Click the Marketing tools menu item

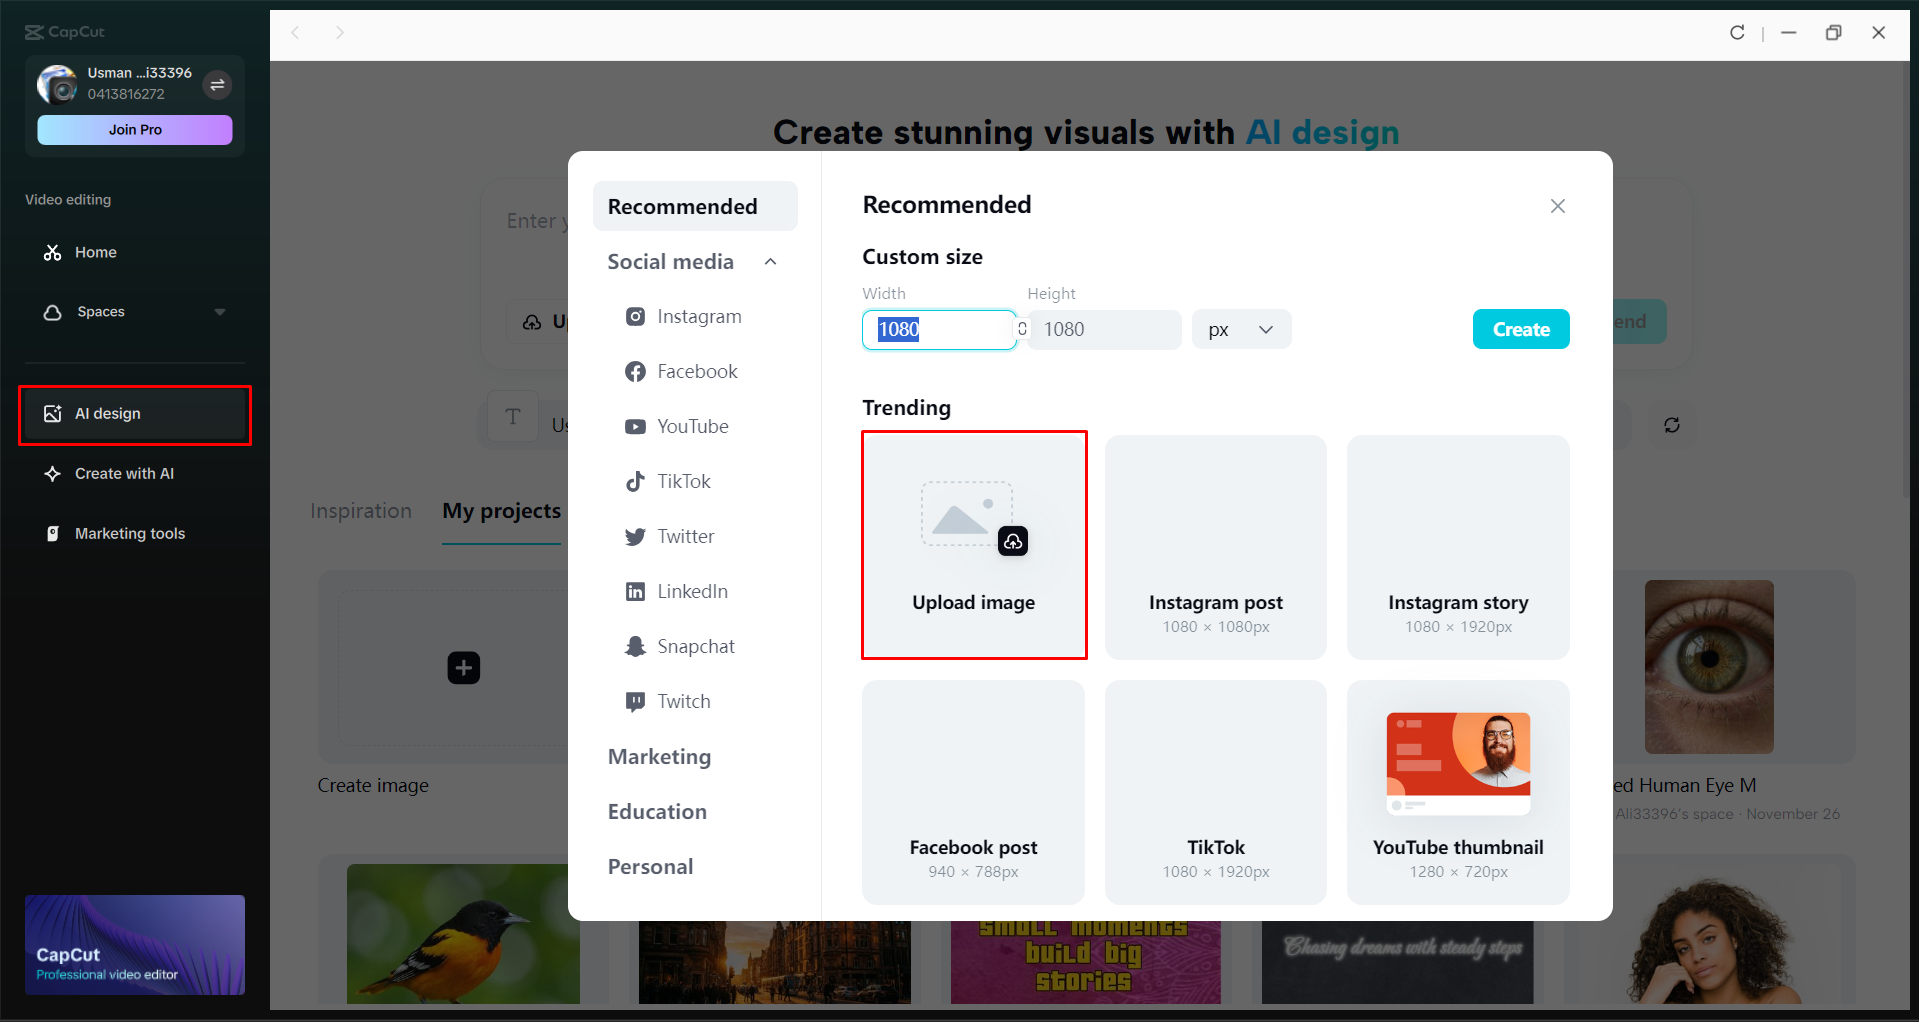click(x=135, y=534)
